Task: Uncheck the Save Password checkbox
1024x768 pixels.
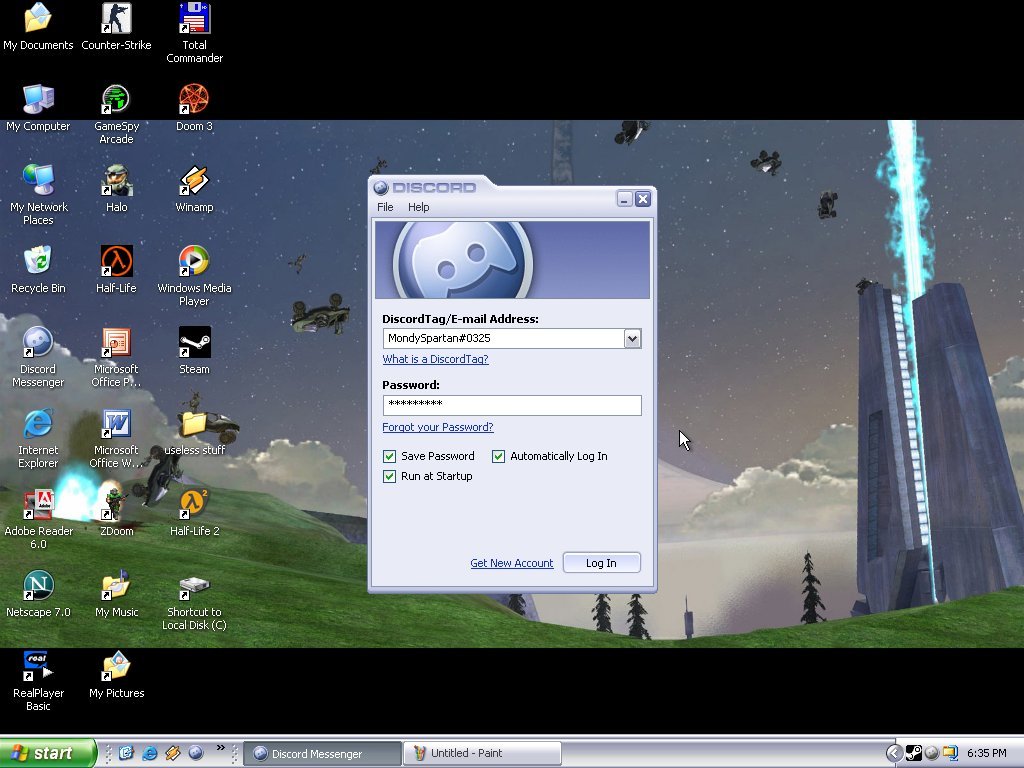Action: click(x=389, y=456)
